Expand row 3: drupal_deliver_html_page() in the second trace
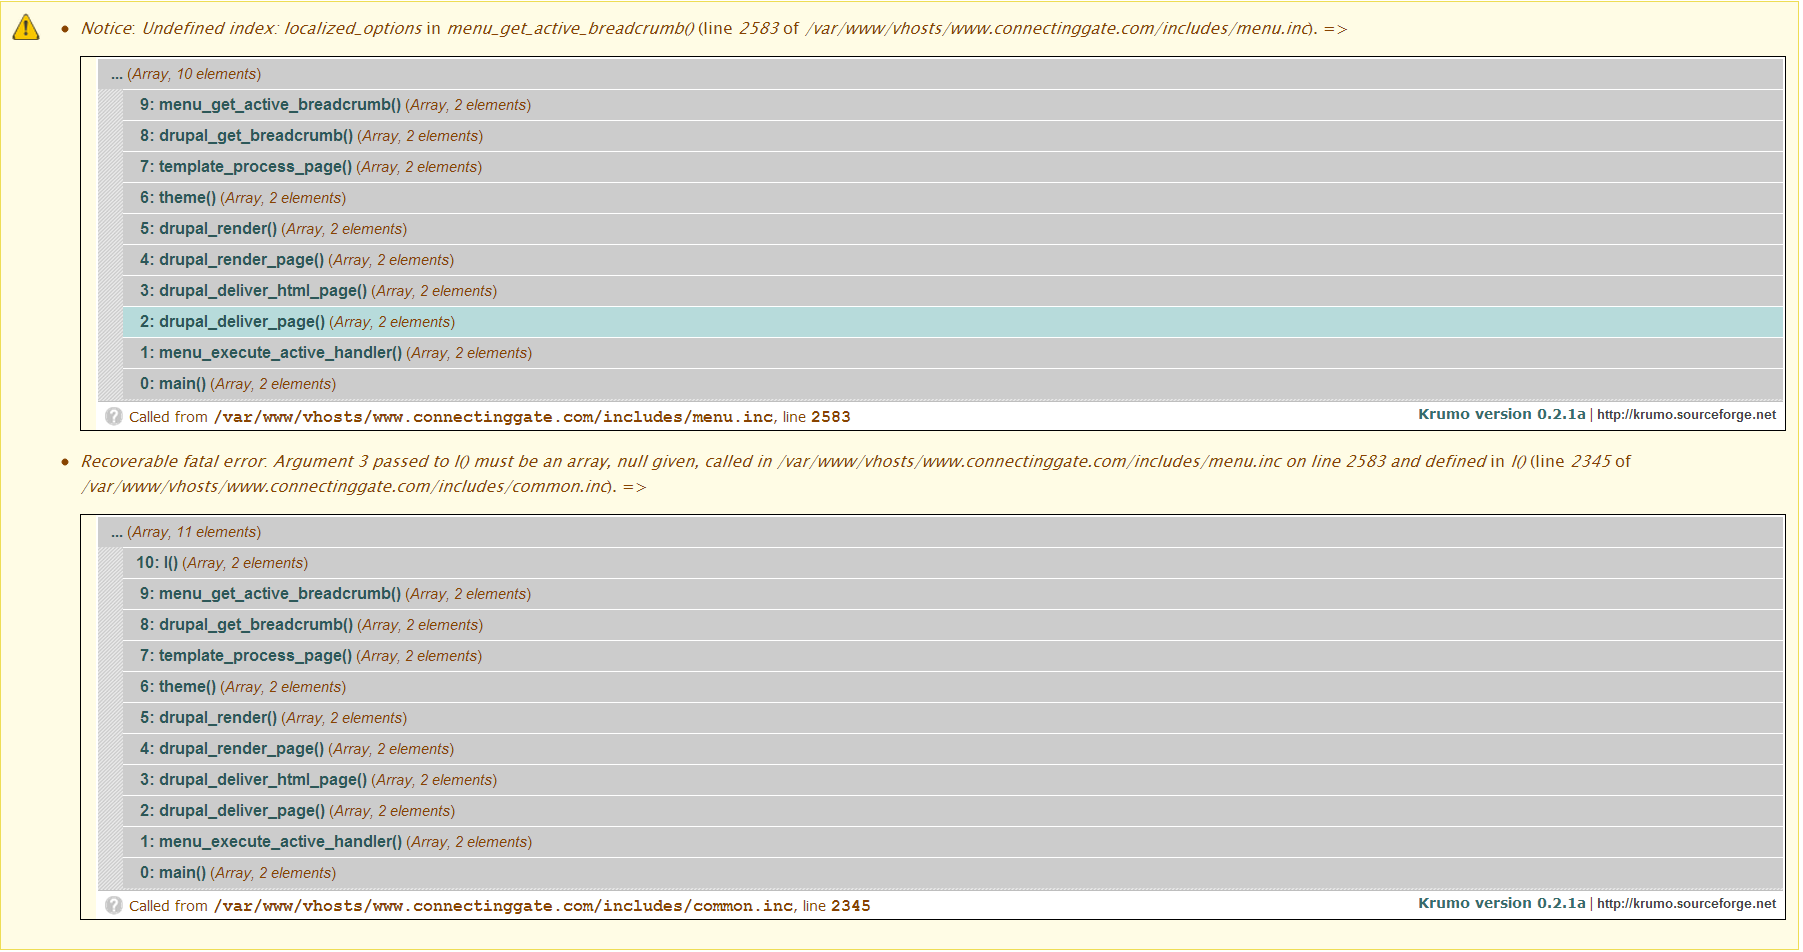The height and width of the screenshot is (952, 1803). [953, 780]
